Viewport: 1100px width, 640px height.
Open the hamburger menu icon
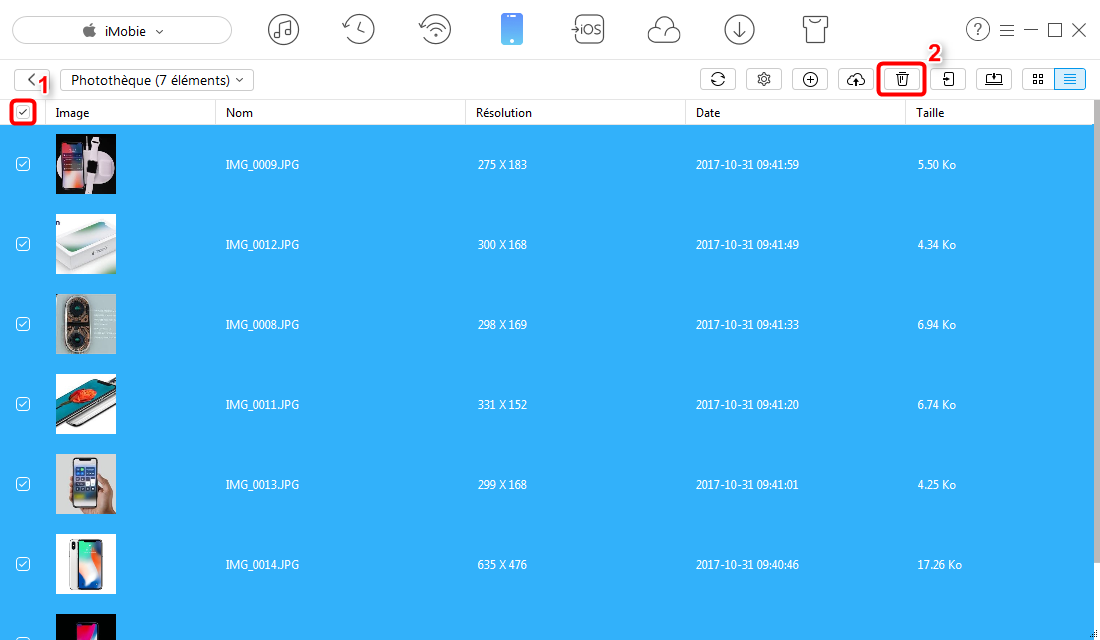(1007, 30)
